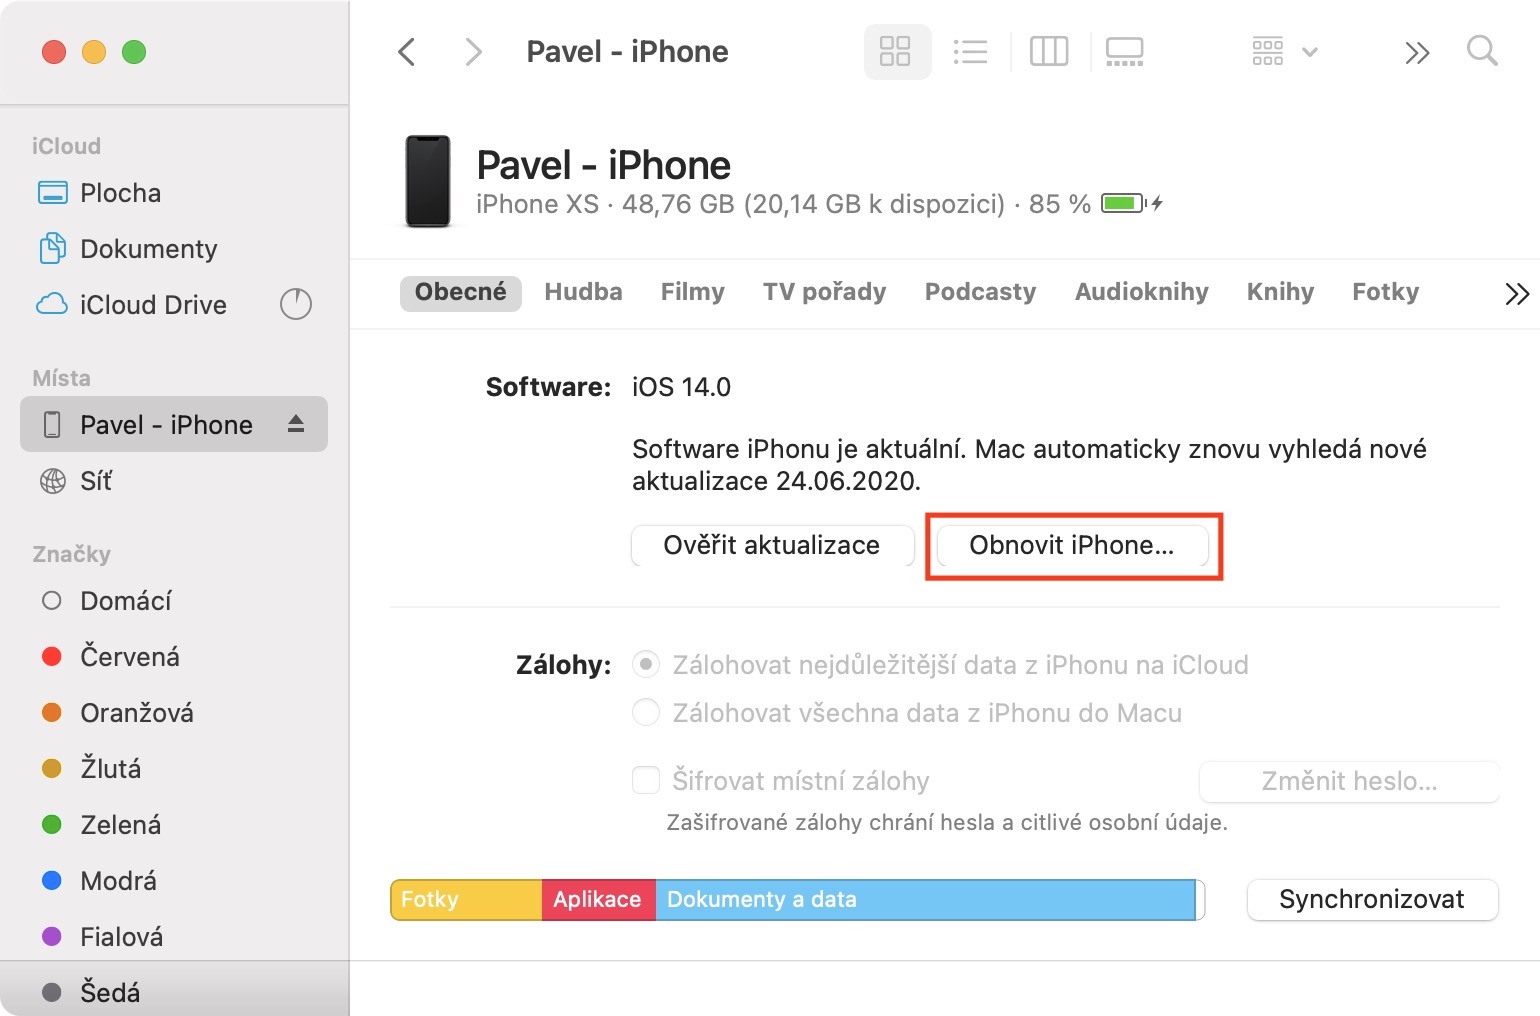
Task: Click the red Aplikace storage bar segment
Action: (x=598, y=899)
